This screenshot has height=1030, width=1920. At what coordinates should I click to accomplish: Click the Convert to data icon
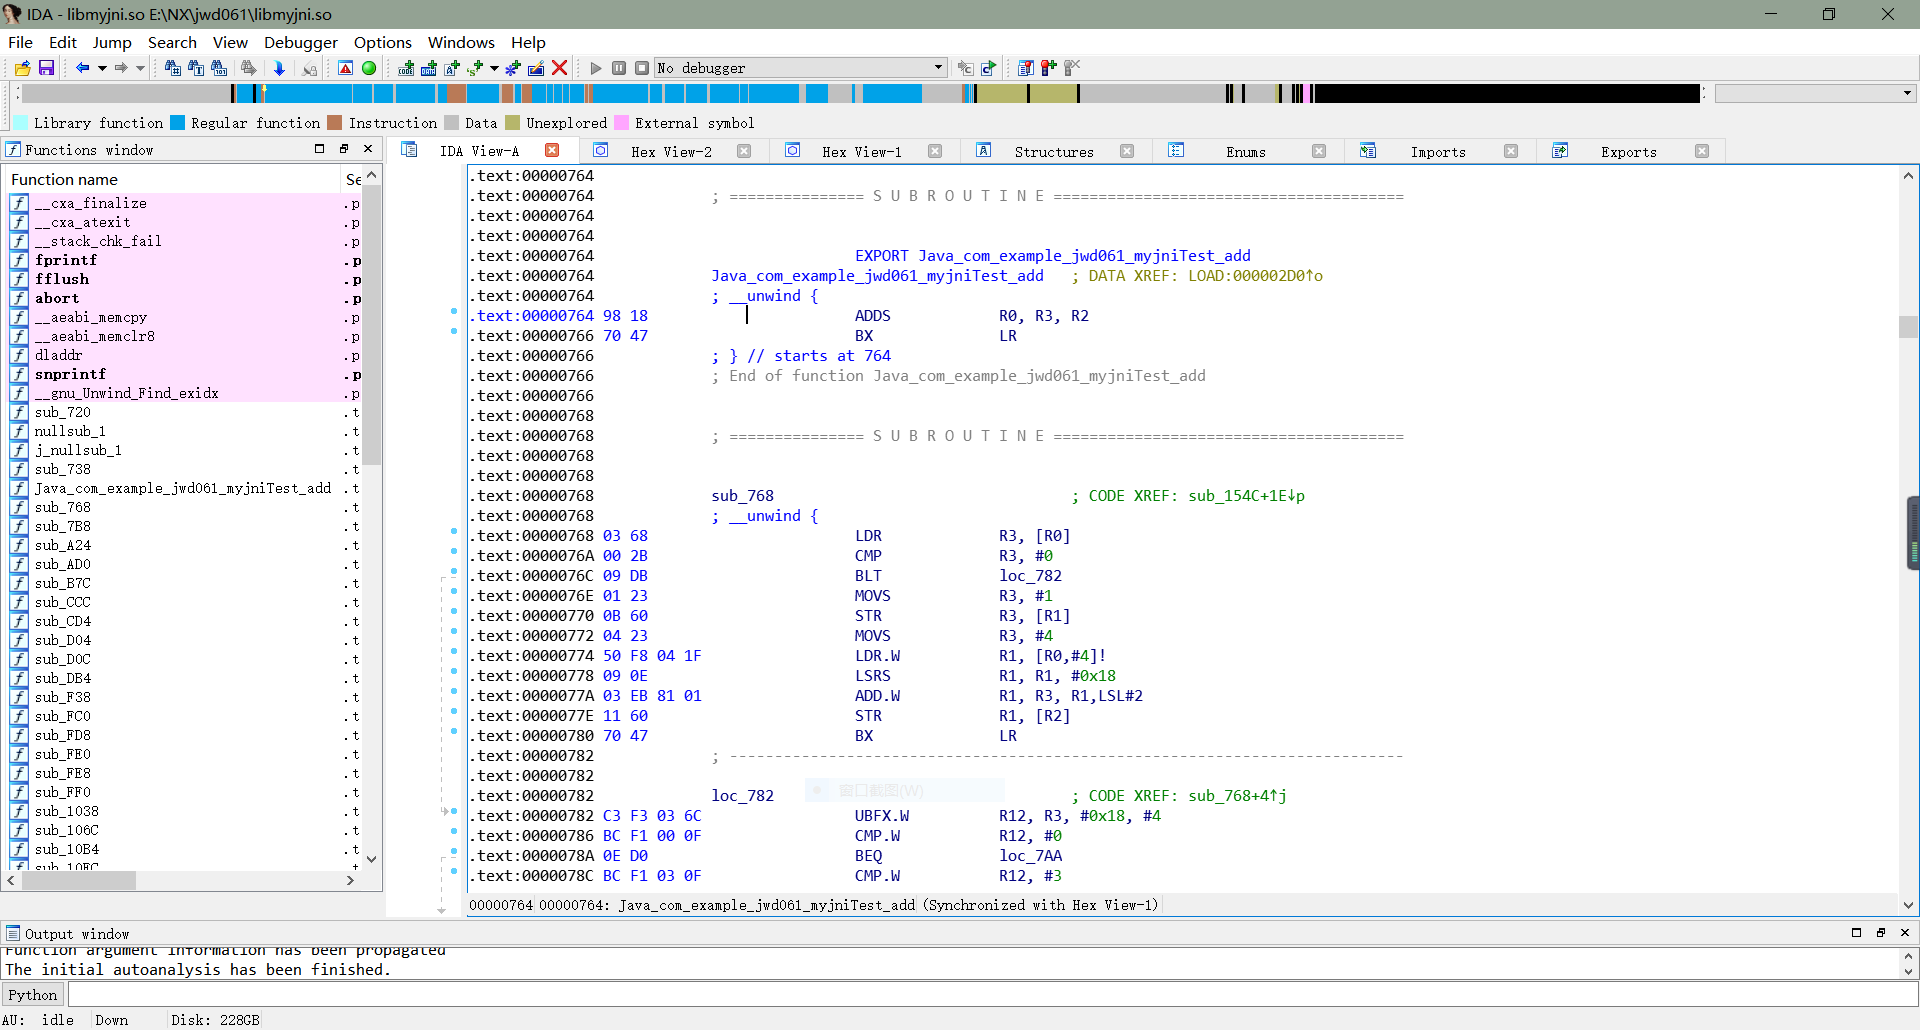tap(429, 68)
